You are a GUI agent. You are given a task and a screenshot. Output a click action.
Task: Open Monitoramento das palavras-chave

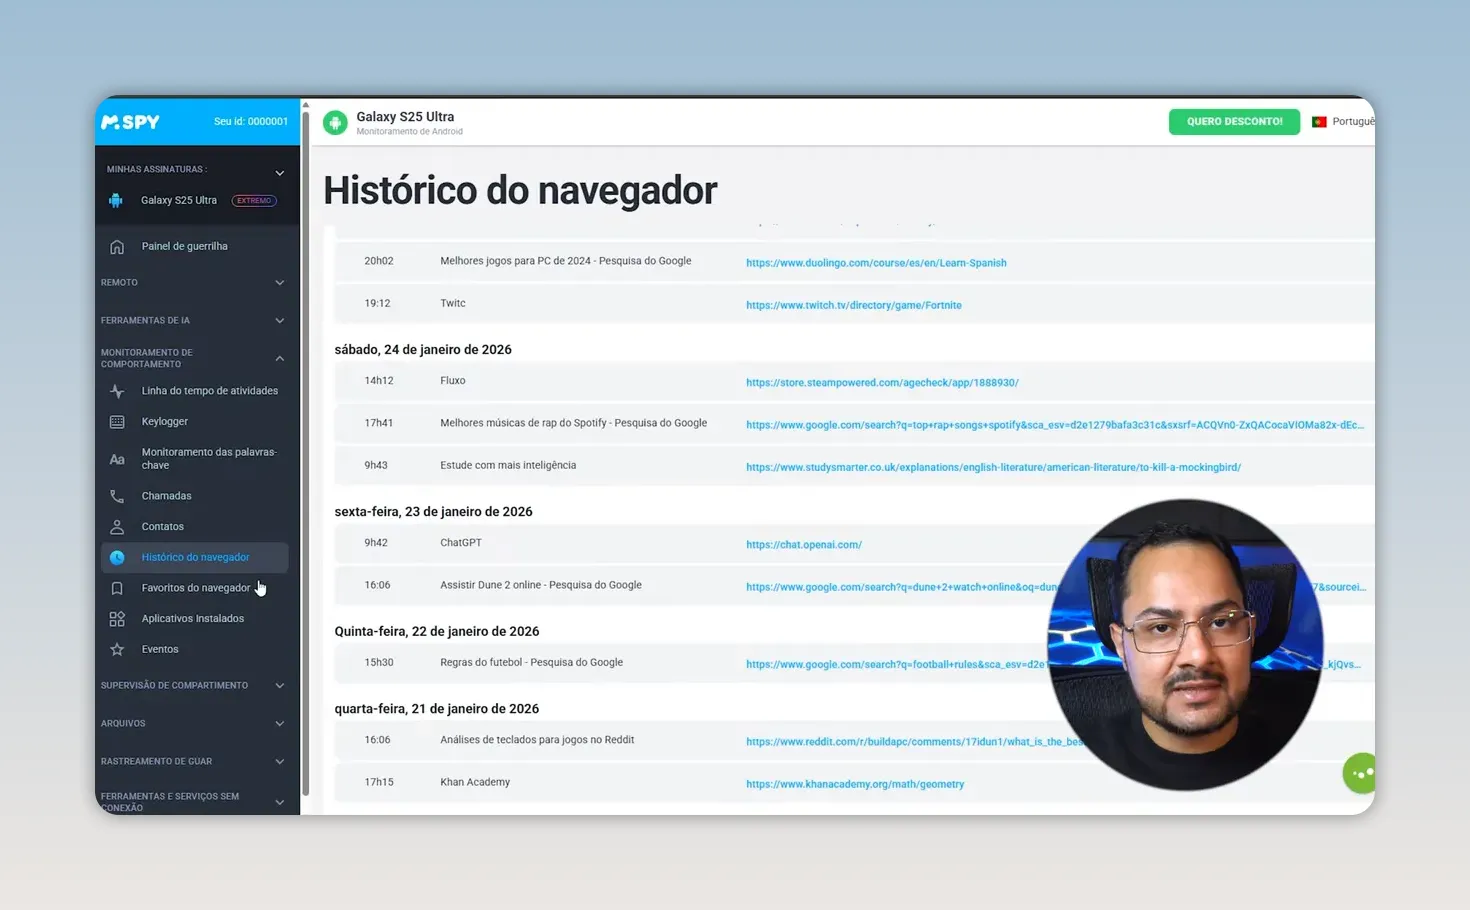click(x=209, y=459)
